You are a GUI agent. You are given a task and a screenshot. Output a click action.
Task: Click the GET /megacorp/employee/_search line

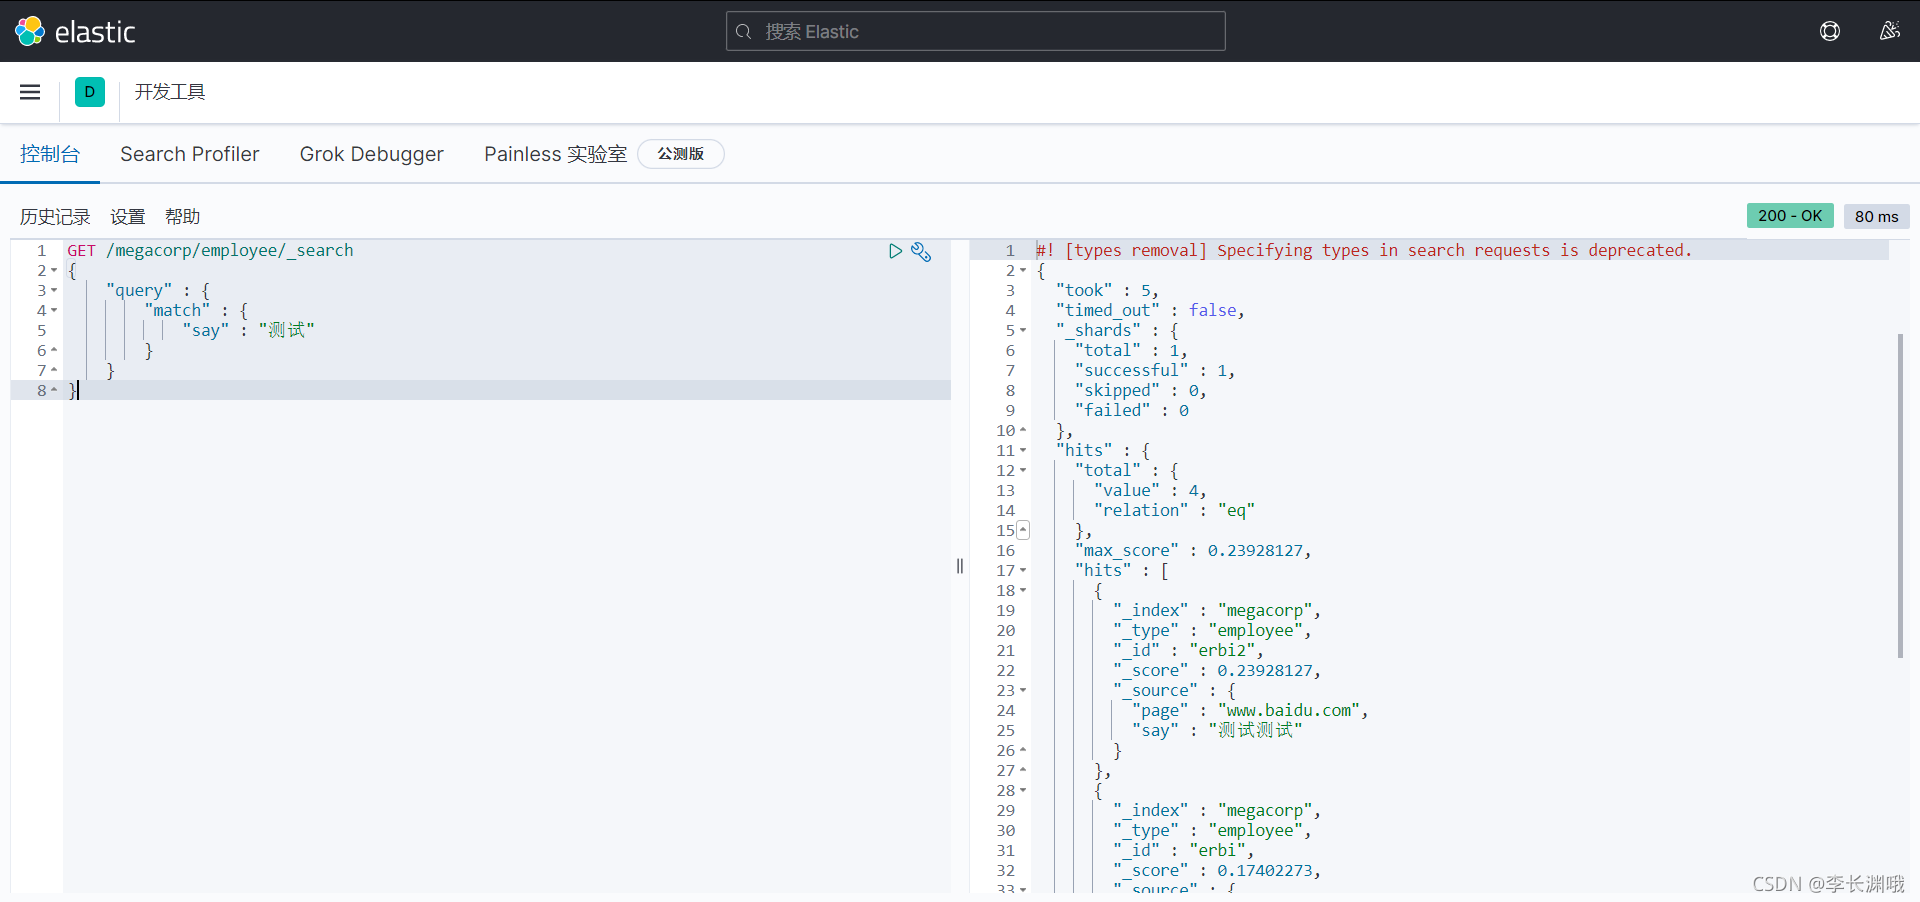(x=210, y=251)
